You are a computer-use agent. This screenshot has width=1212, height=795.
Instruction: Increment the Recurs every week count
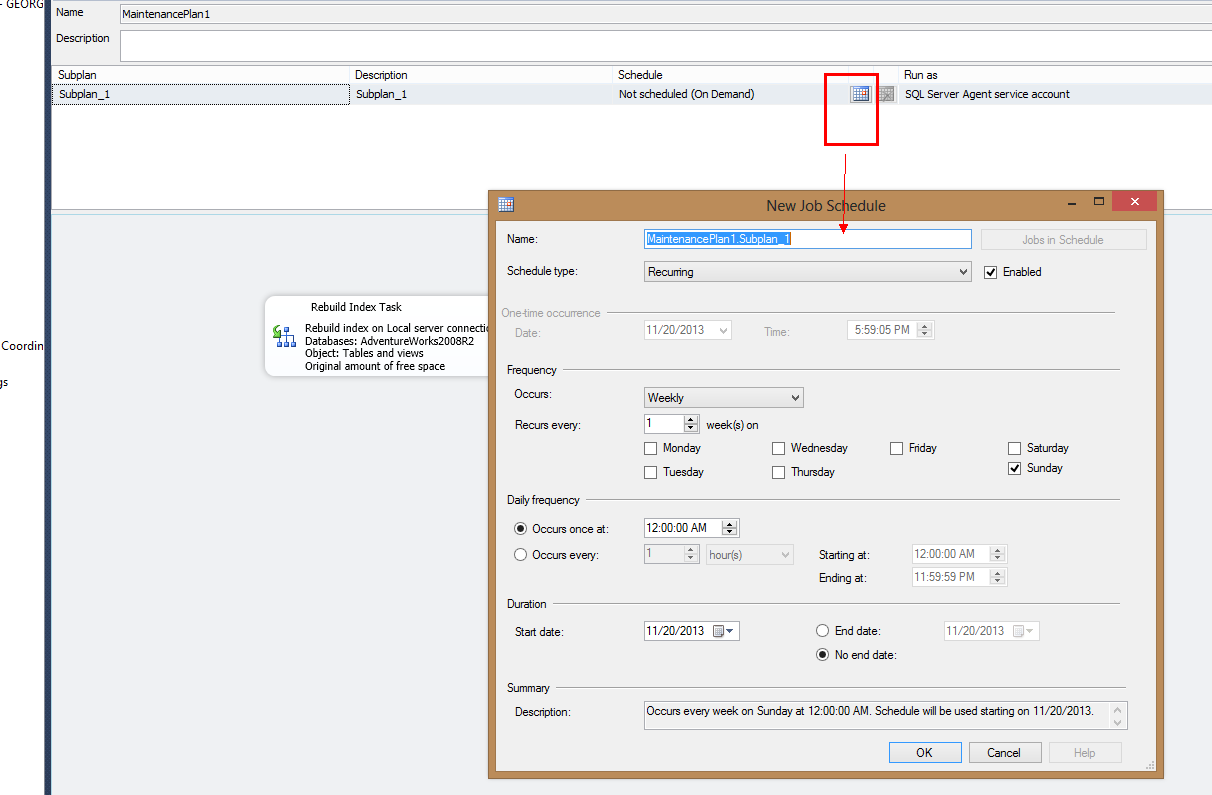[x=689, y=419]
